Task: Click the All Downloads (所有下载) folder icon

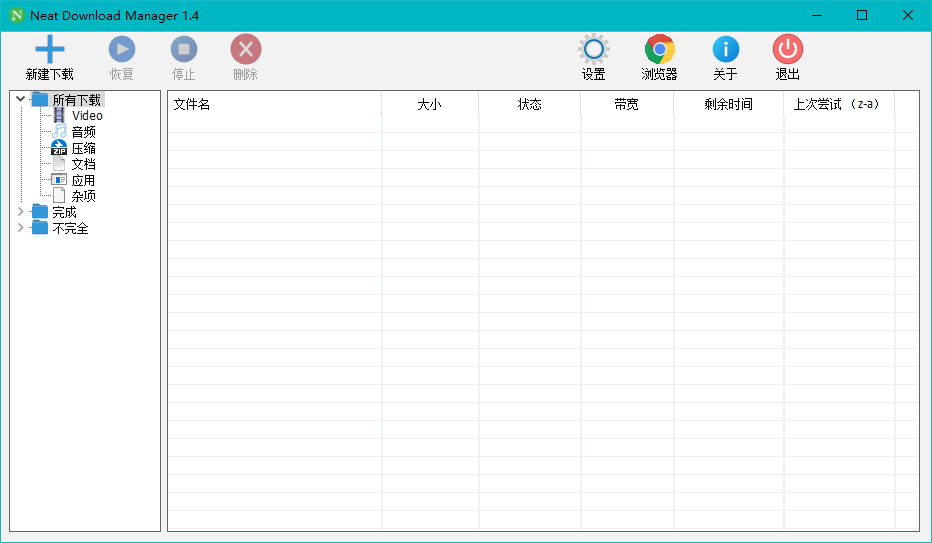Action: [40, 99]
